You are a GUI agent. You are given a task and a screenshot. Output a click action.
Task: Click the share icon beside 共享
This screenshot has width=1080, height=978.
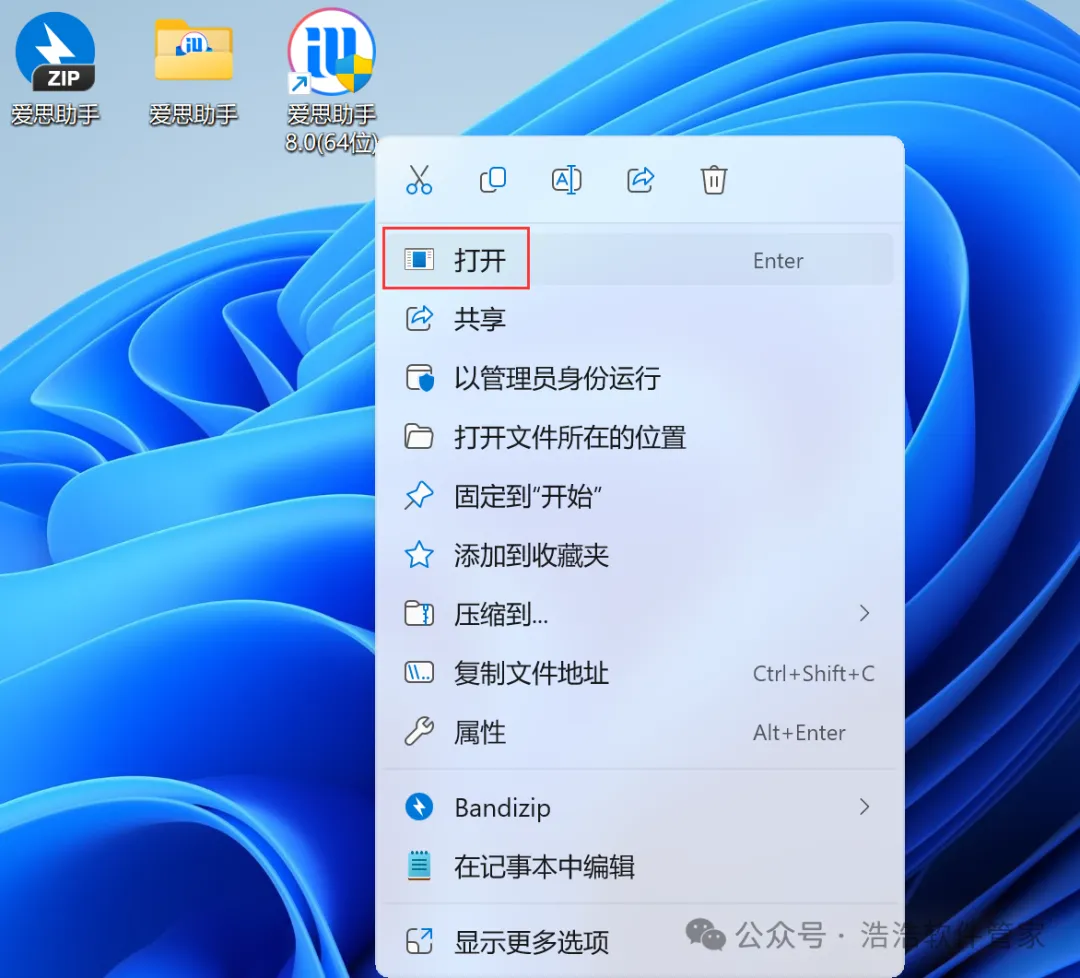(x=419, y=318)
